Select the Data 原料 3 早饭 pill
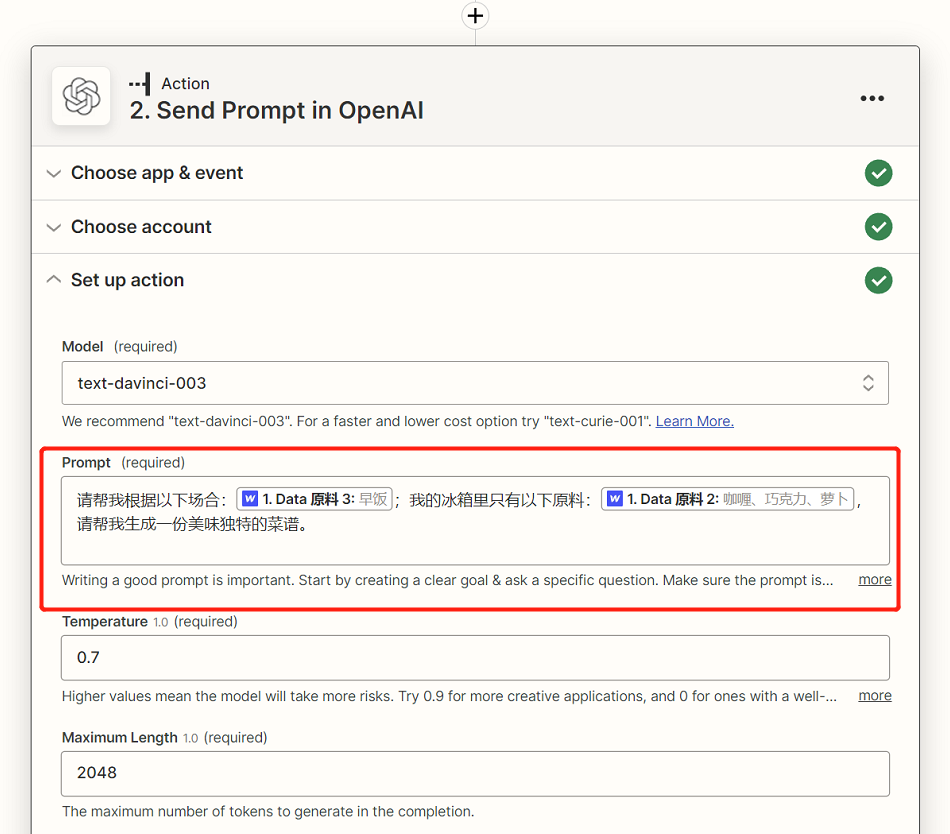The height and width of the screenshot is (834, 950). [314, 499]
